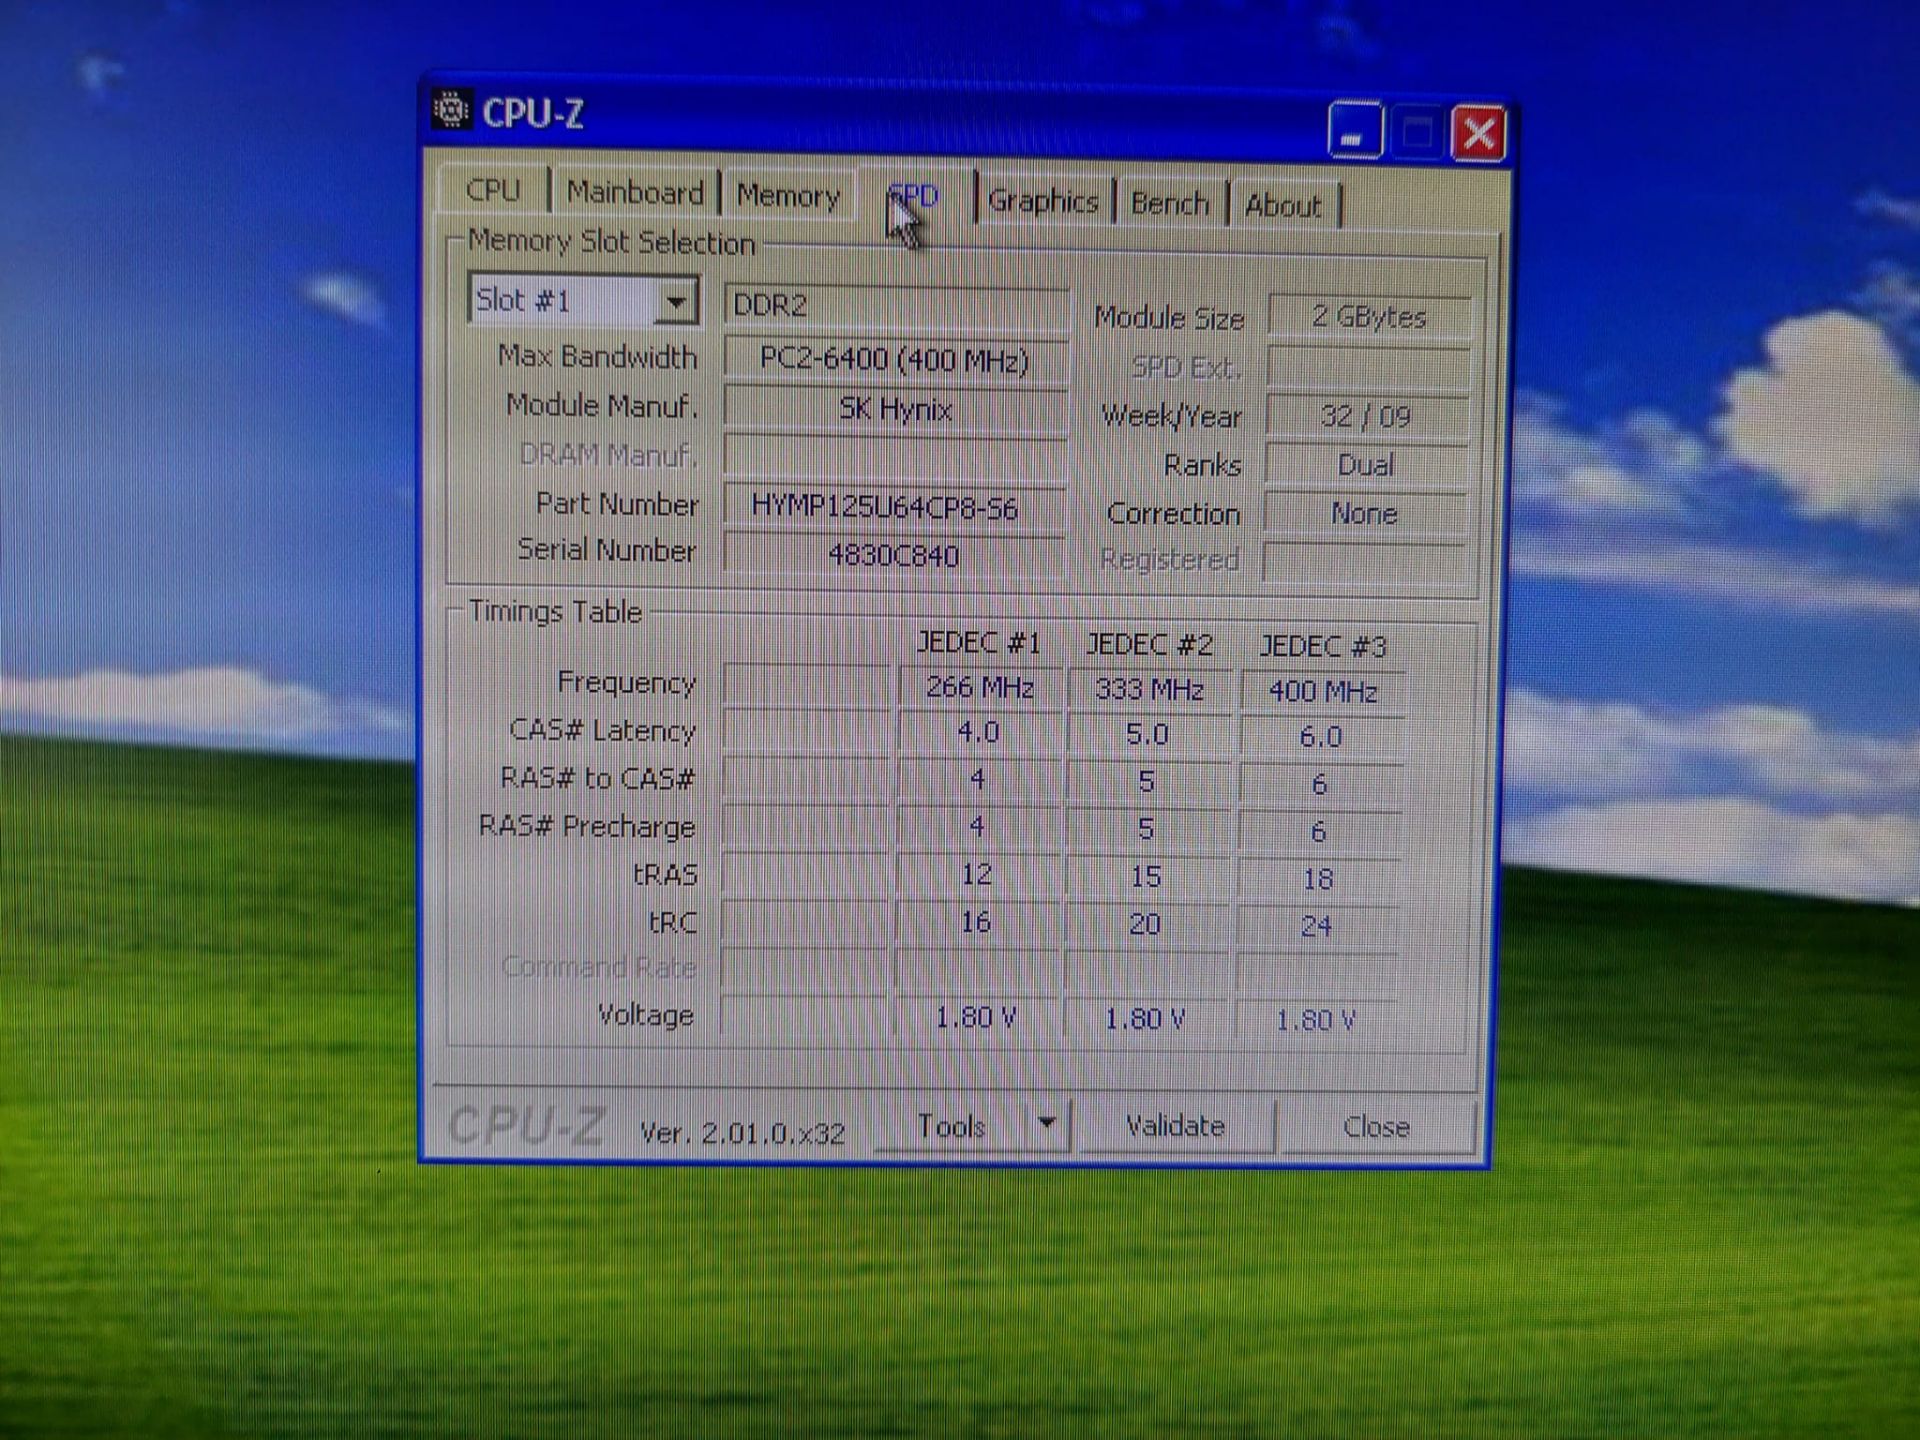Click CAS# Latency value 5.0
This screenshot has height=1440, width=1920.
1147,734
